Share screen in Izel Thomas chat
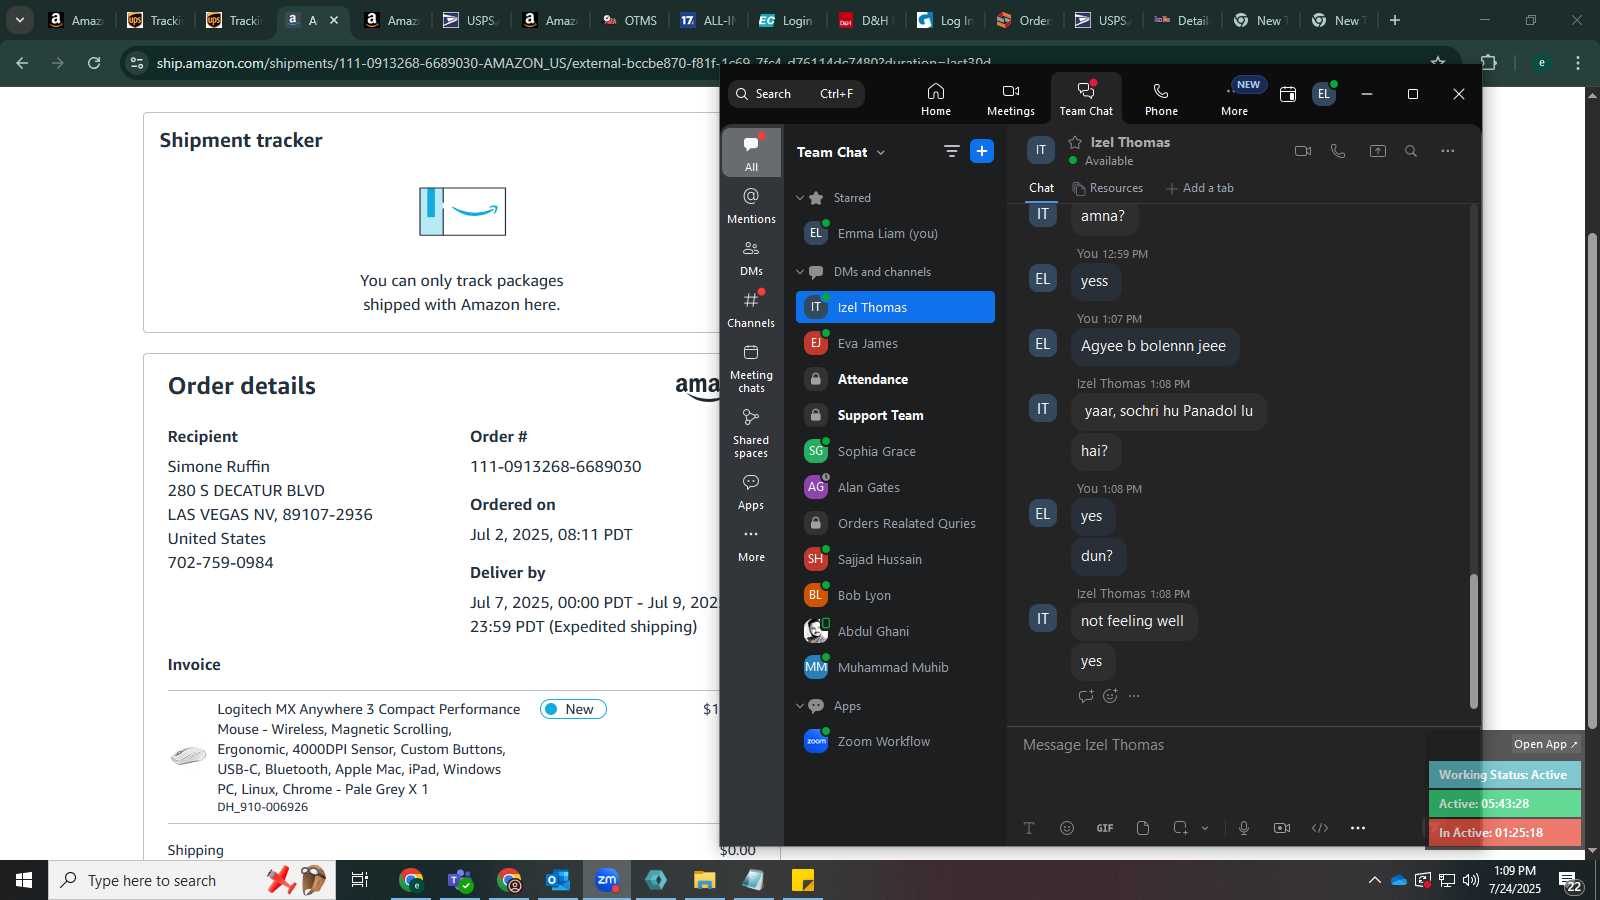1600x900 pixels. [1377, 151]
